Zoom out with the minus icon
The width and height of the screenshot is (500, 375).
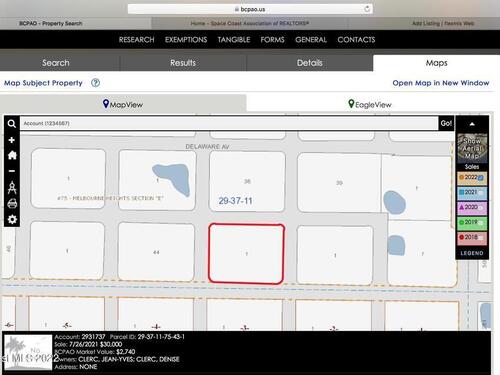click(x=12, y=171)
